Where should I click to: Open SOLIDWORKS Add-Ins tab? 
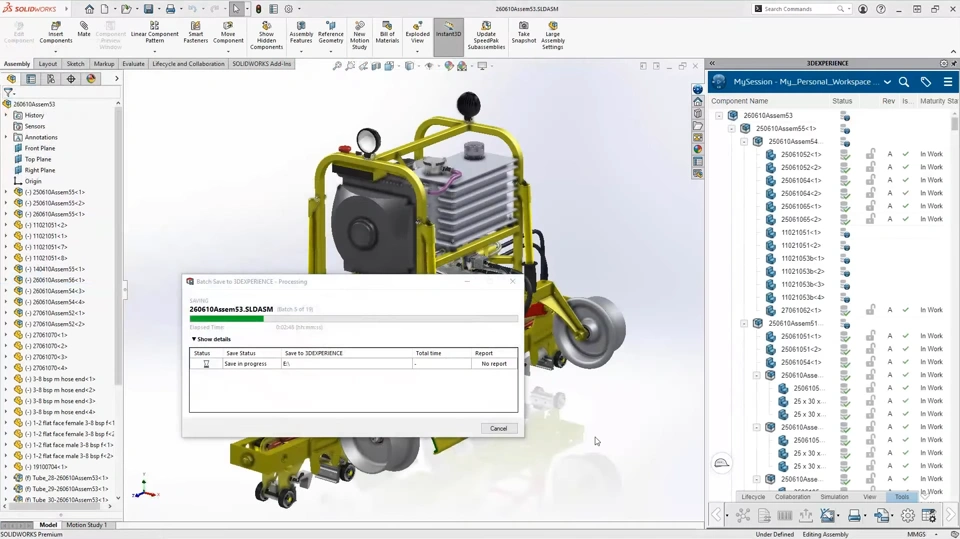point(261,64)
